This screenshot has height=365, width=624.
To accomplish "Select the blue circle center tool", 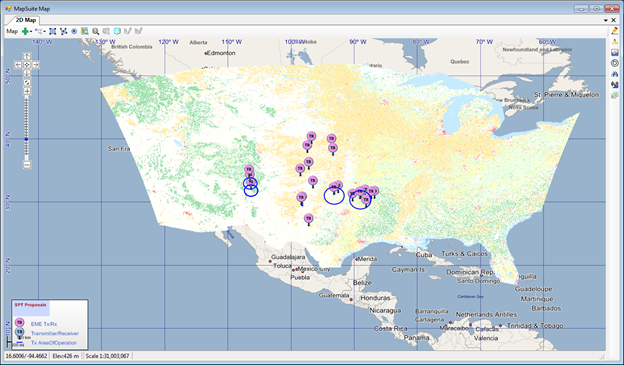I will tap(74, 31).
